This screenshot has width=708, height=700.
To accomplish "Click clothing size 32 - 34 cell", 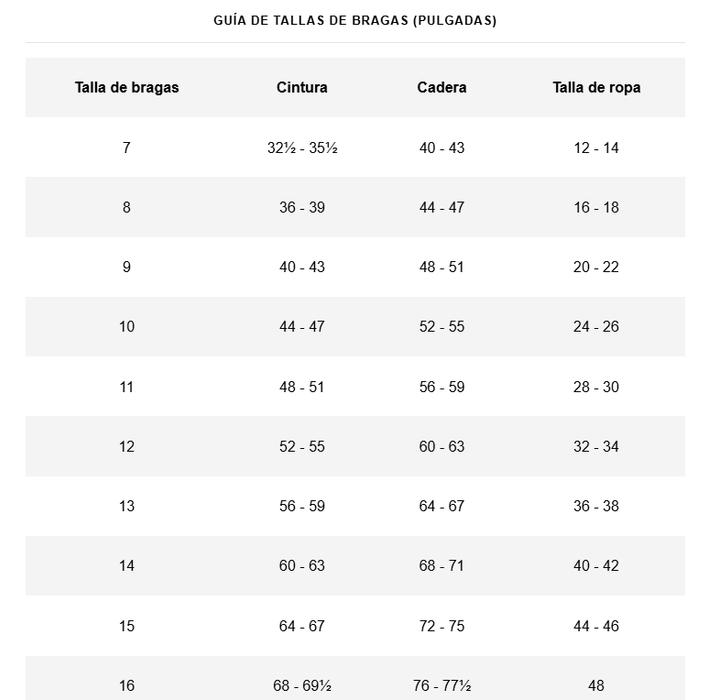I will click(x=596, y=447).
